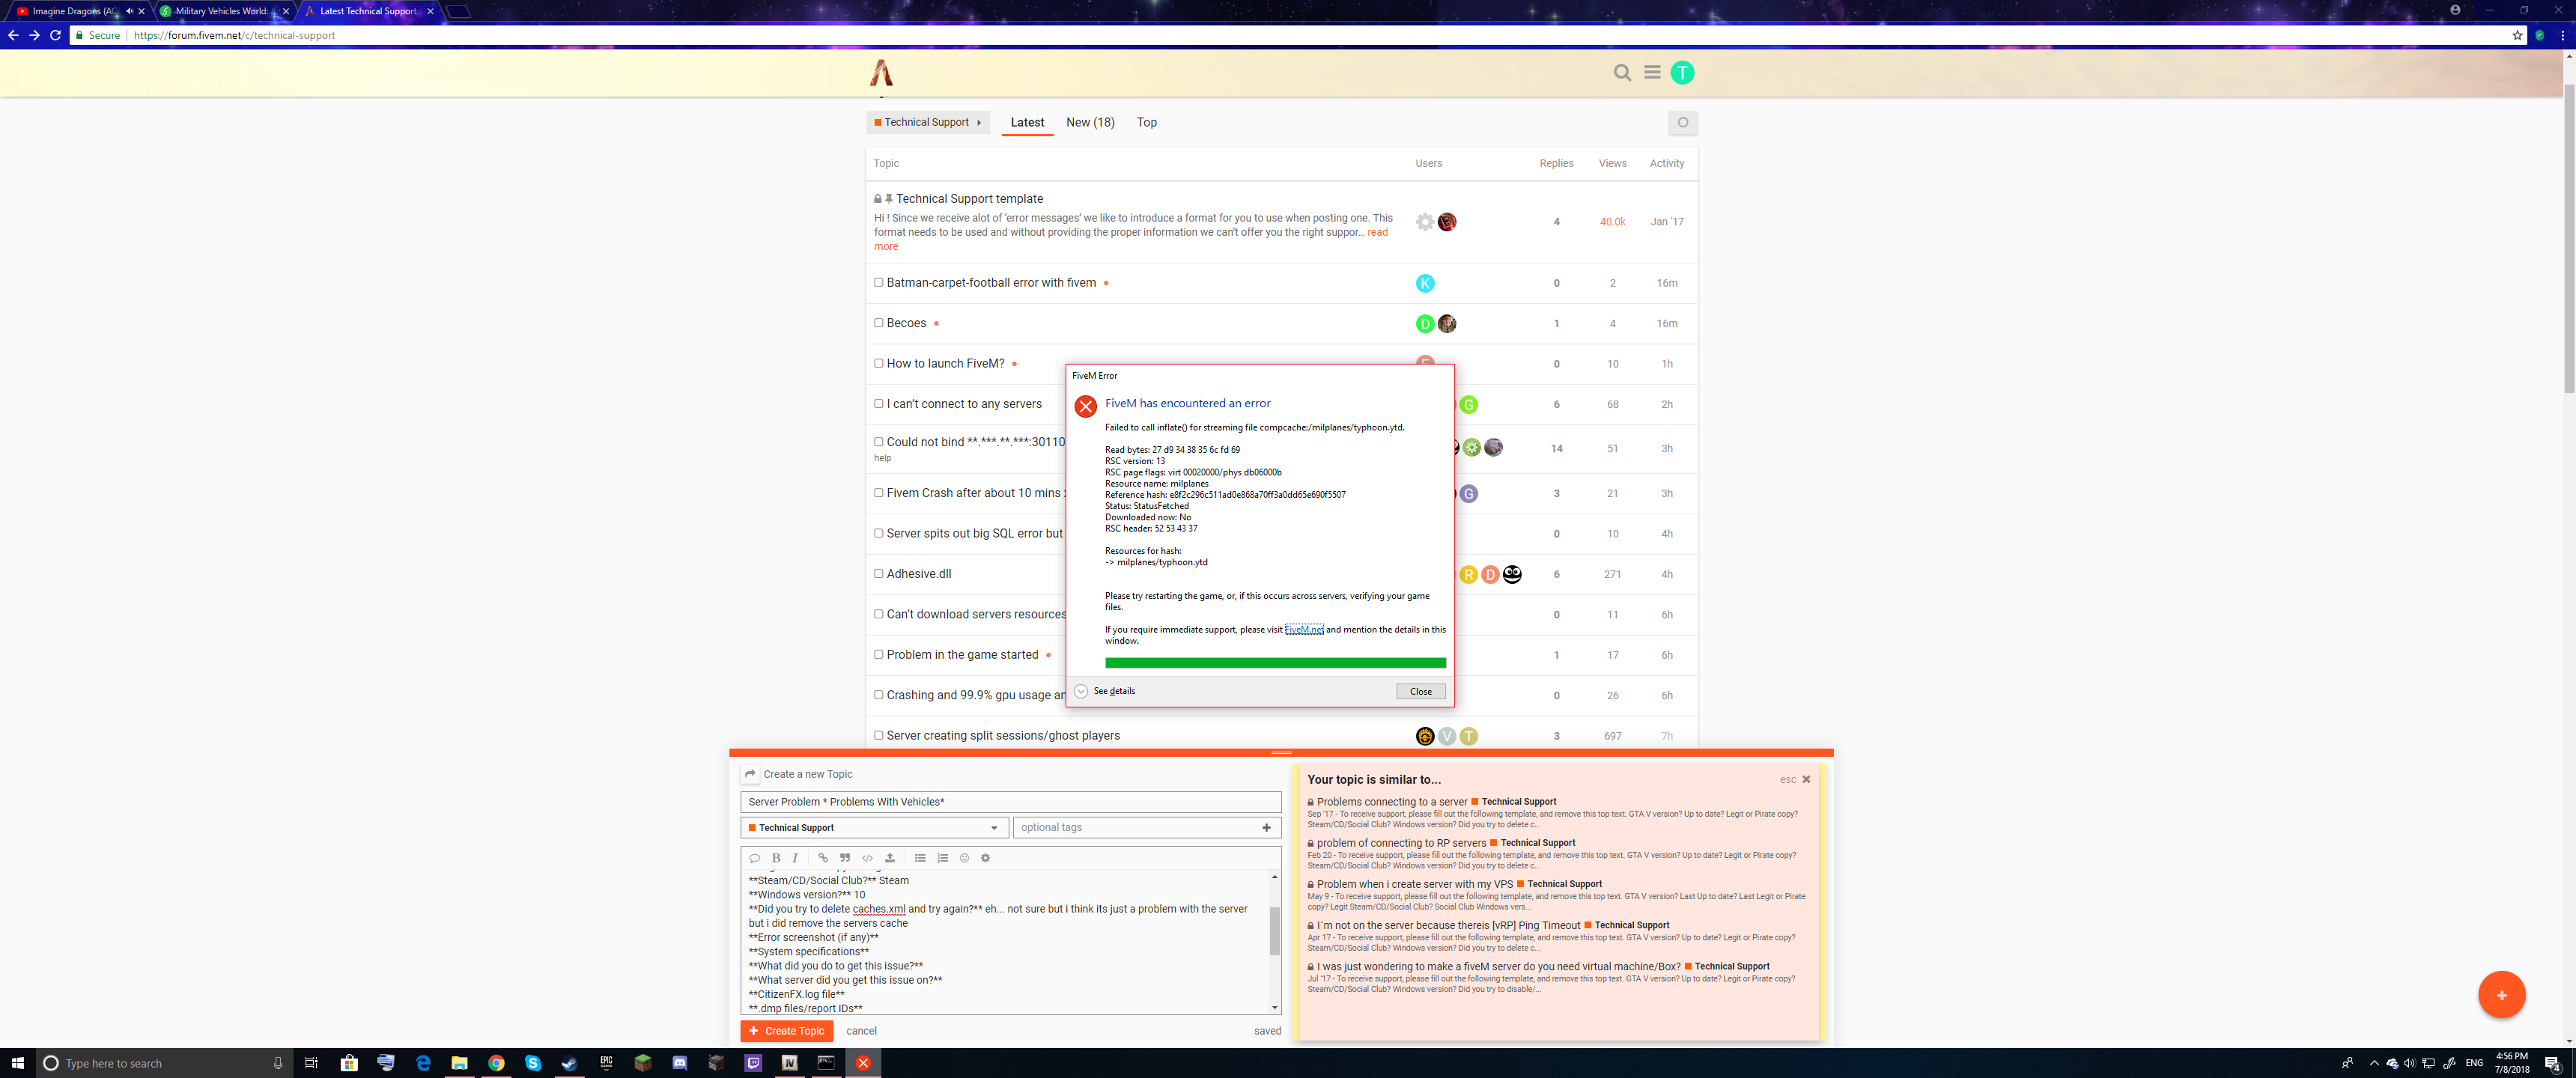Open optional tags selector

1146,828
